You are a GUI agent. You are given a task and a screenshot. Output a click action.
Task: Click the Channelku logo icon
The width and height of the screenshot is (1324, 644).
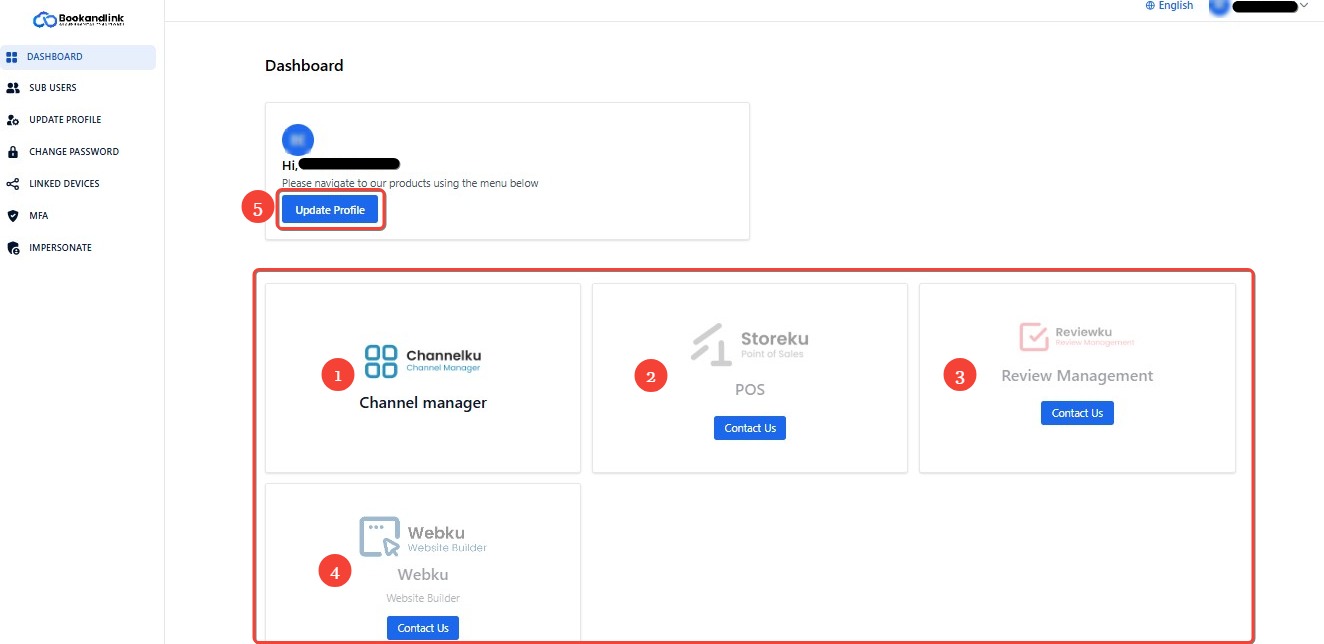click(x=381, y=361)
